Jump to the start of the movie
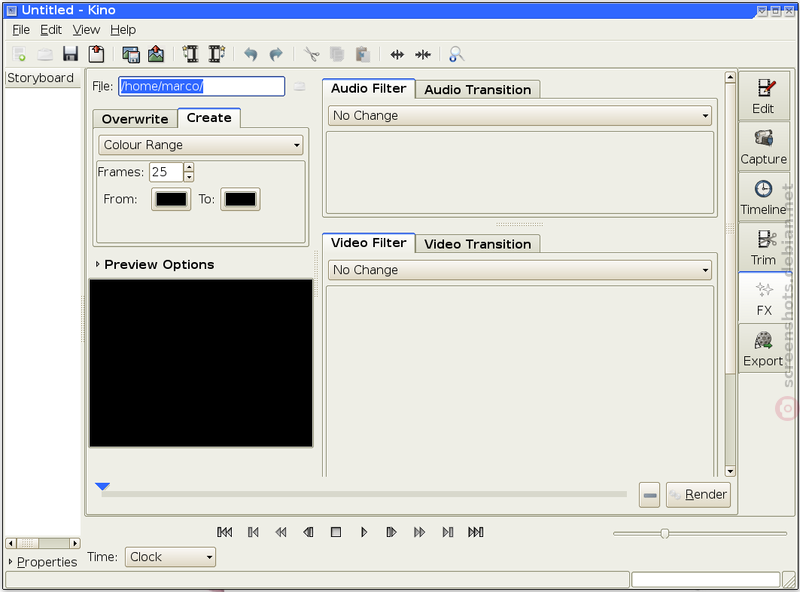800x592 pixels. pos(224,532)
